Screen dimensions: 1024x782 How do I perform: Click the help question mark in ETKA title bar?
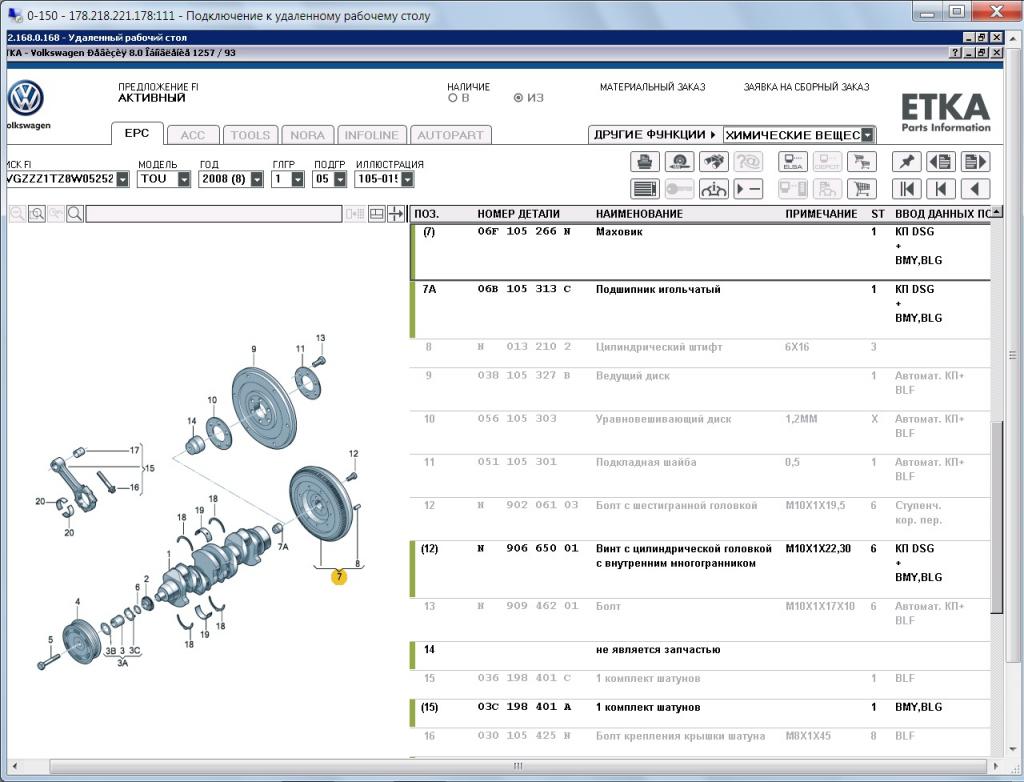click(955, 53)
